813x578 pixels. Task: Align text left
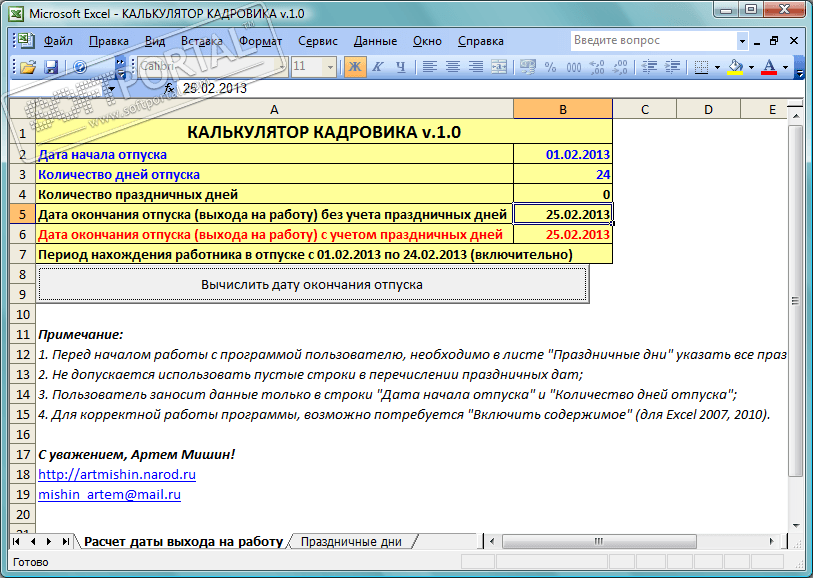coord(429,67)
